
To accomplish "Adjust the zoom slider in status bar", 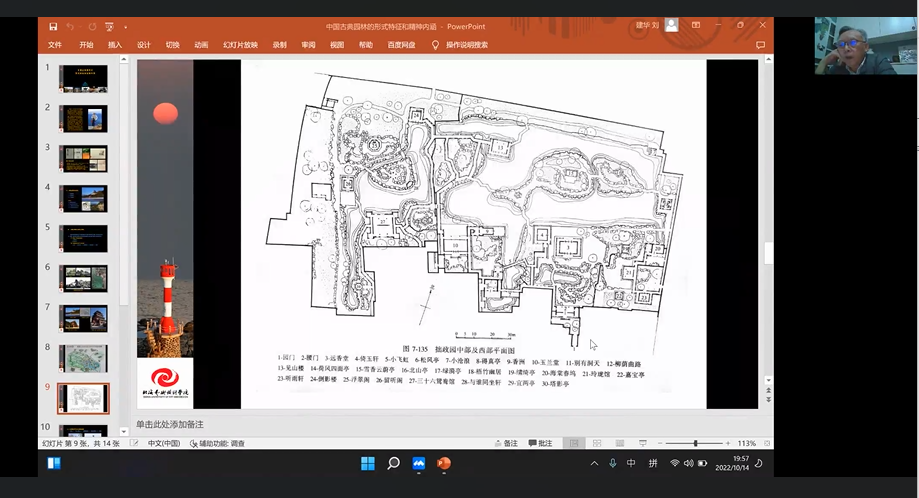I will pyautogui.click(x=695, y=443).
